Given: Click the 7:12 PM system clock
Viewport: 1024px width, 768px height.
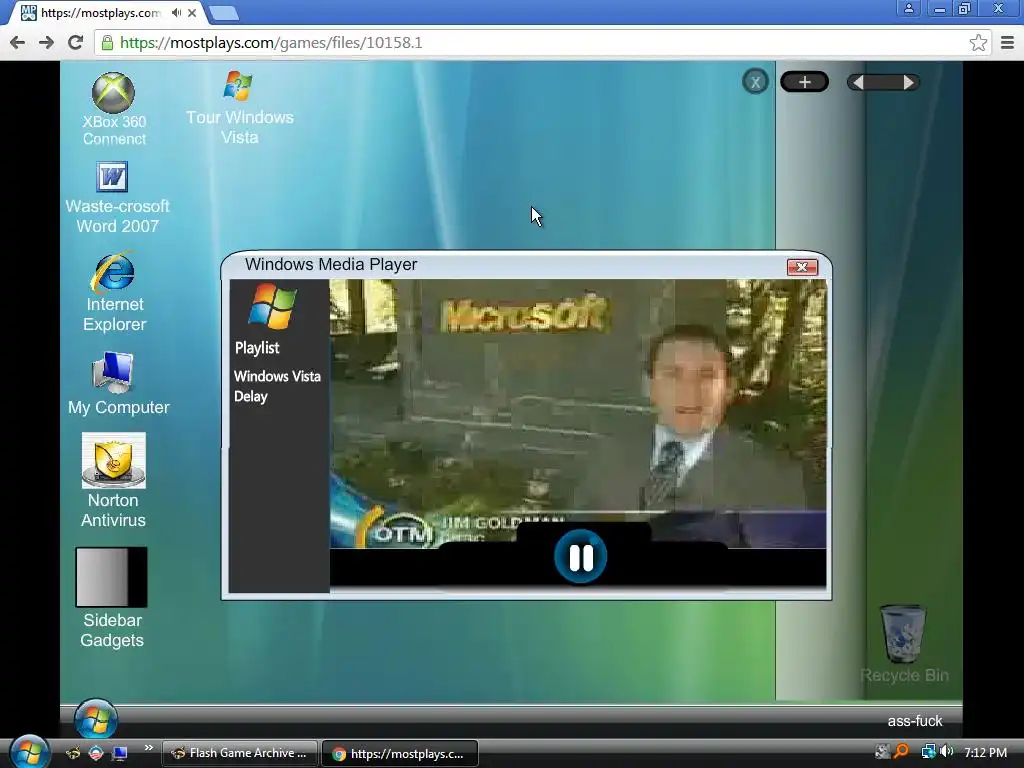Looking at the screenshot, I should pos(985,752).
